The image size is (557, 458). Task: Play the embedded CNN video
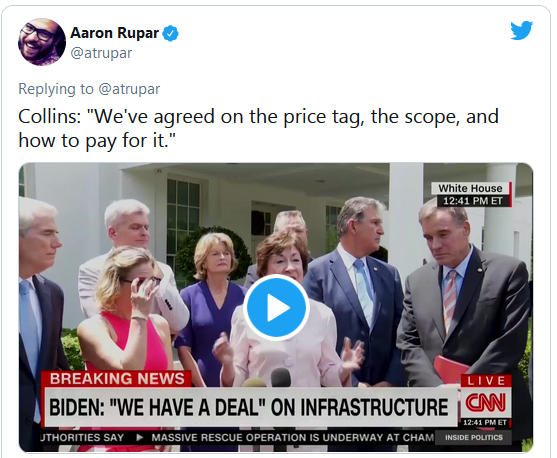(276, 308)
